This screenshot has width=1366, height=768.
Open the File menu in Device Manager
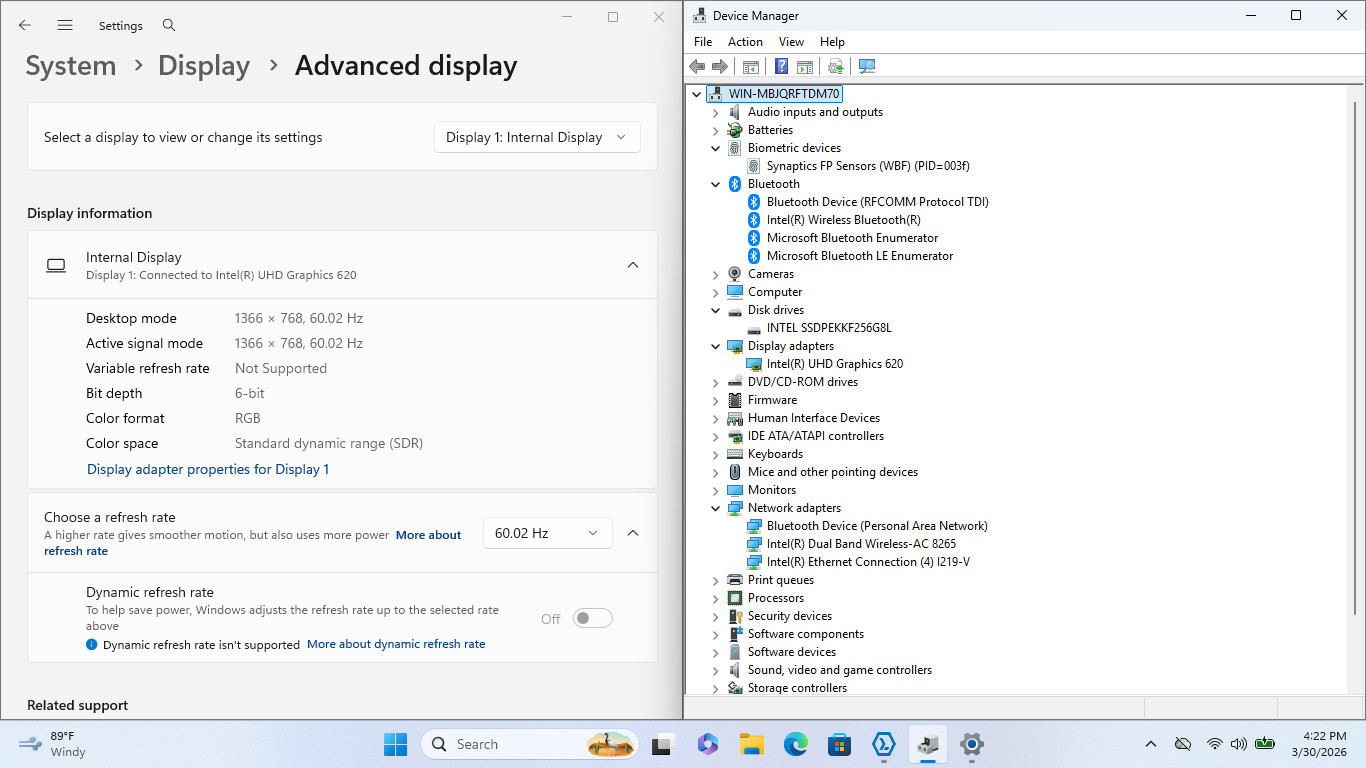point(703,42)
